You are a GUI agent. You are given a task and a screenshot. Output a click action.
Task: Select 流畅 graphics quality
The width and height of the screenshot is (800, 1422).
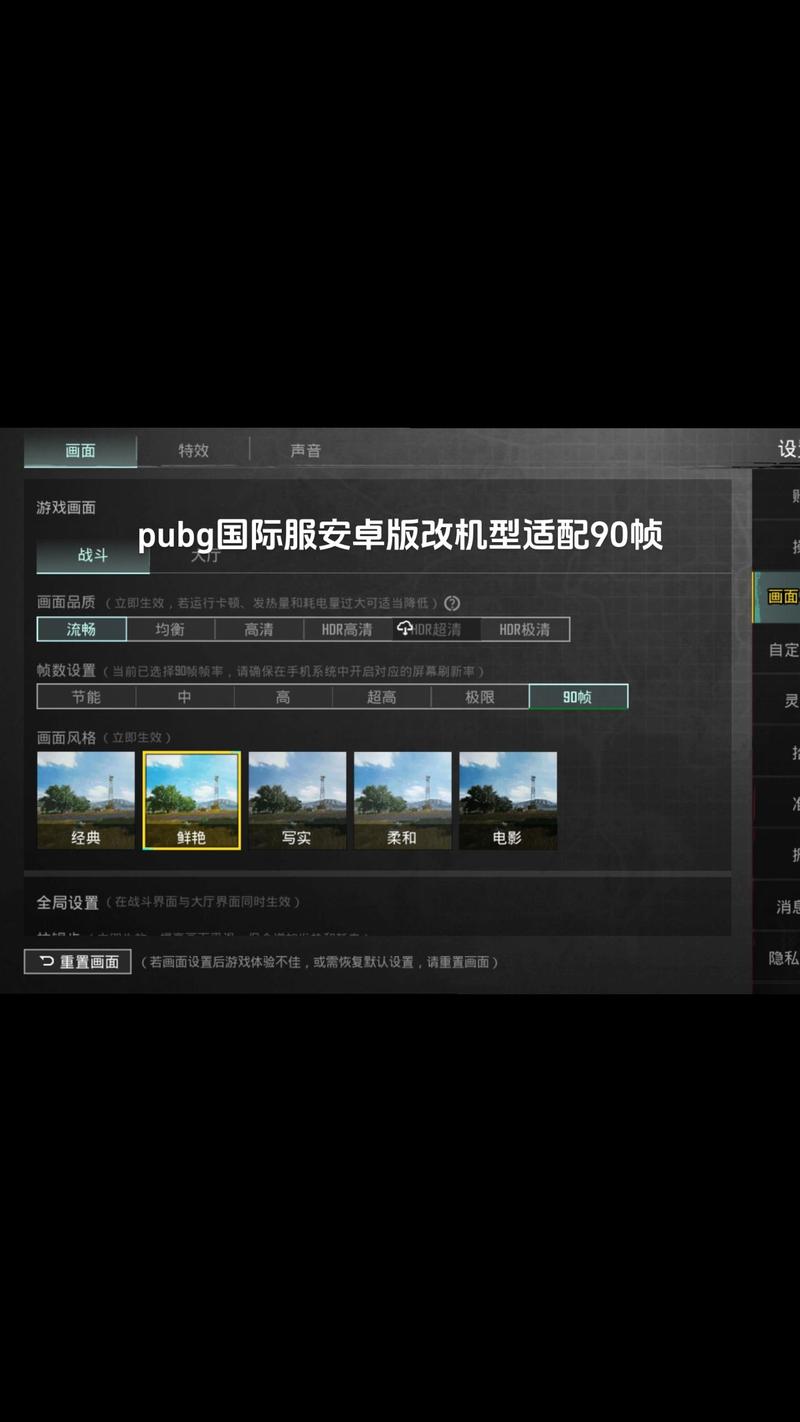[x=82, y=629]
